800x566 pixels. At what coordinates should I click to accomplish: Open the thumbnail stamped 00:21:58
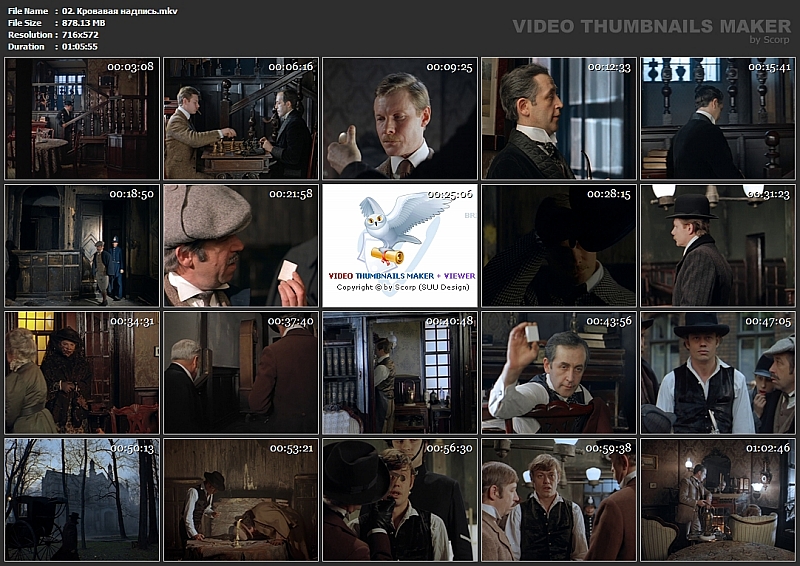click(x=241, y=245)
